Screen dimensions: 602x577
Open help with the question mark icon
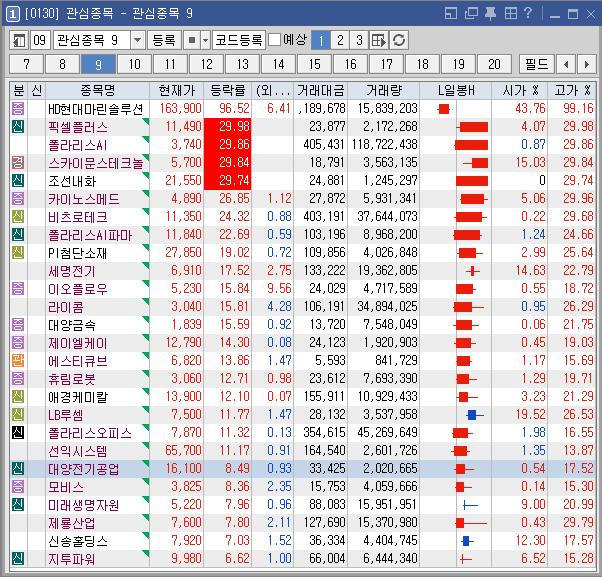tap(529, 13)
